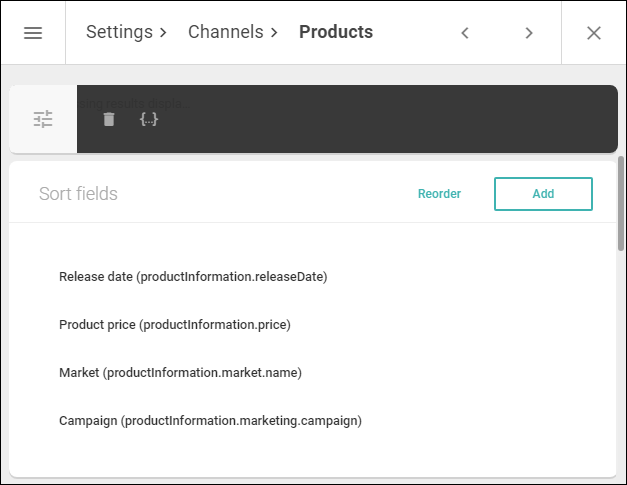This screenshot has height=485, width=627.
Task: Go to next item arrow
Action: tap(529, 33)
